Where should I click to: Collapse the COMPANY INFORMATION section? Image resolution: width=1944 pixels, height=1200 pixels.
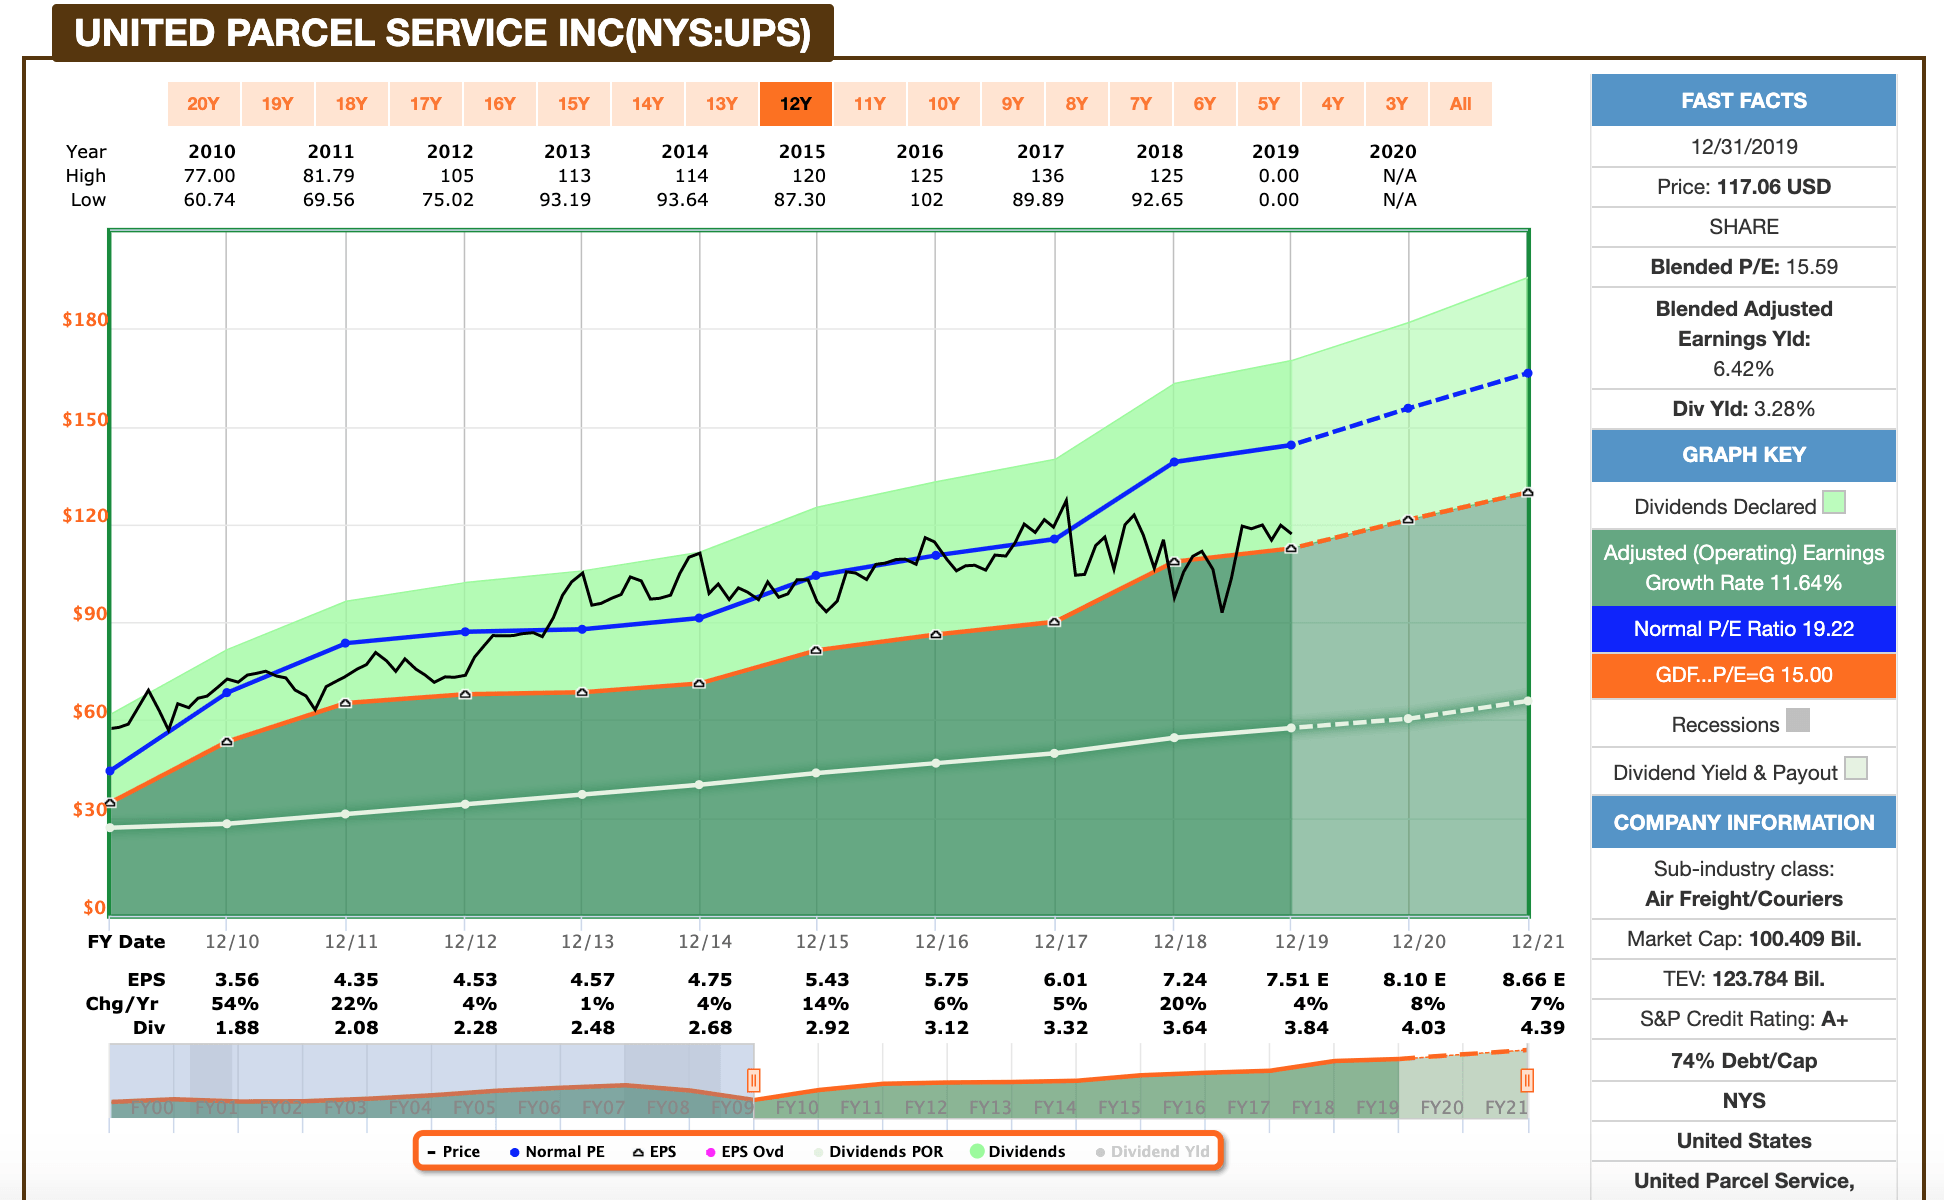point(1743,821)
